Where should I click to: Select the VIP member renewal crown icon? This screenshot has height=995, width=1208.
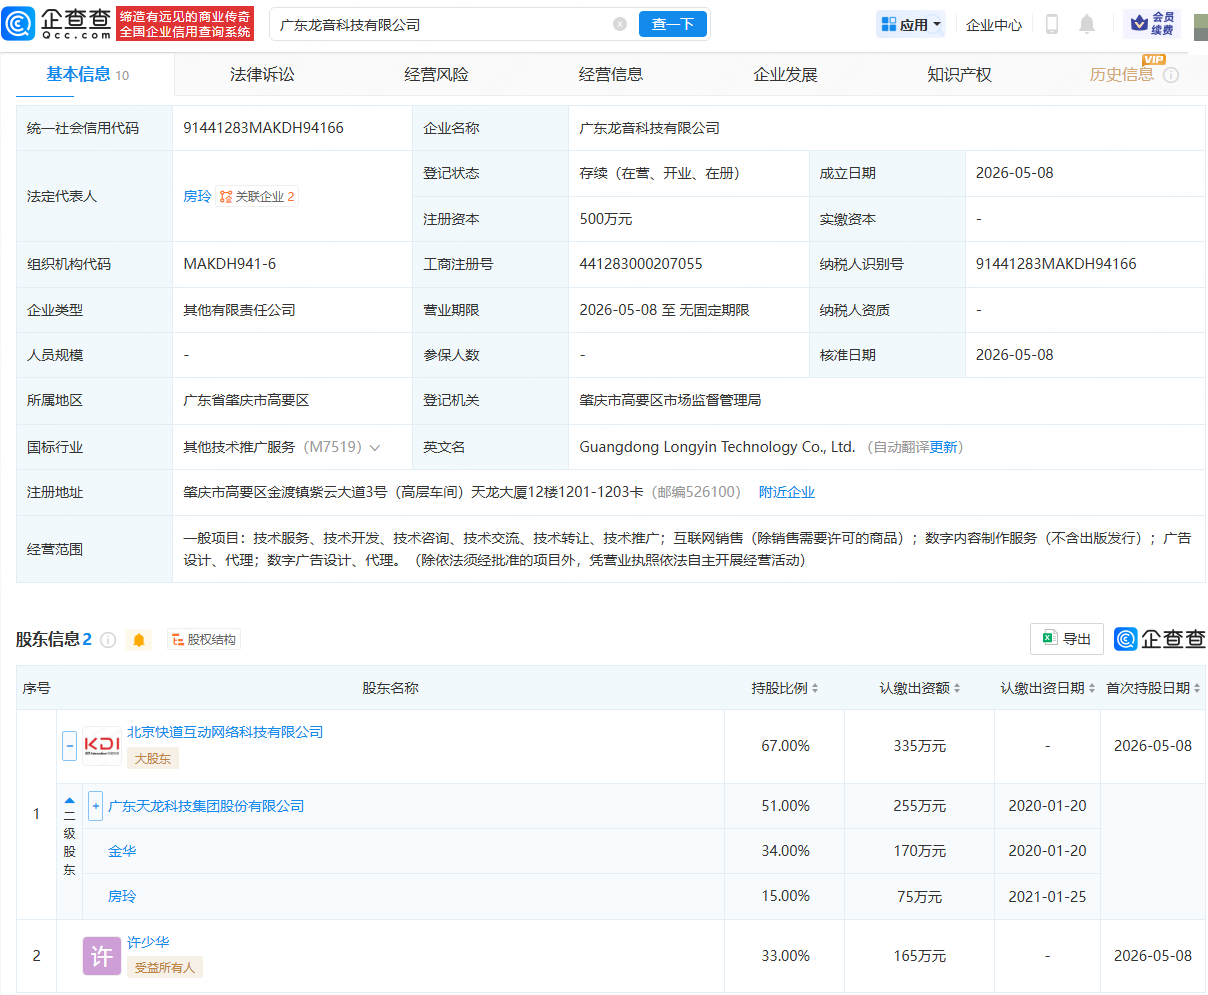point(1152,24)
